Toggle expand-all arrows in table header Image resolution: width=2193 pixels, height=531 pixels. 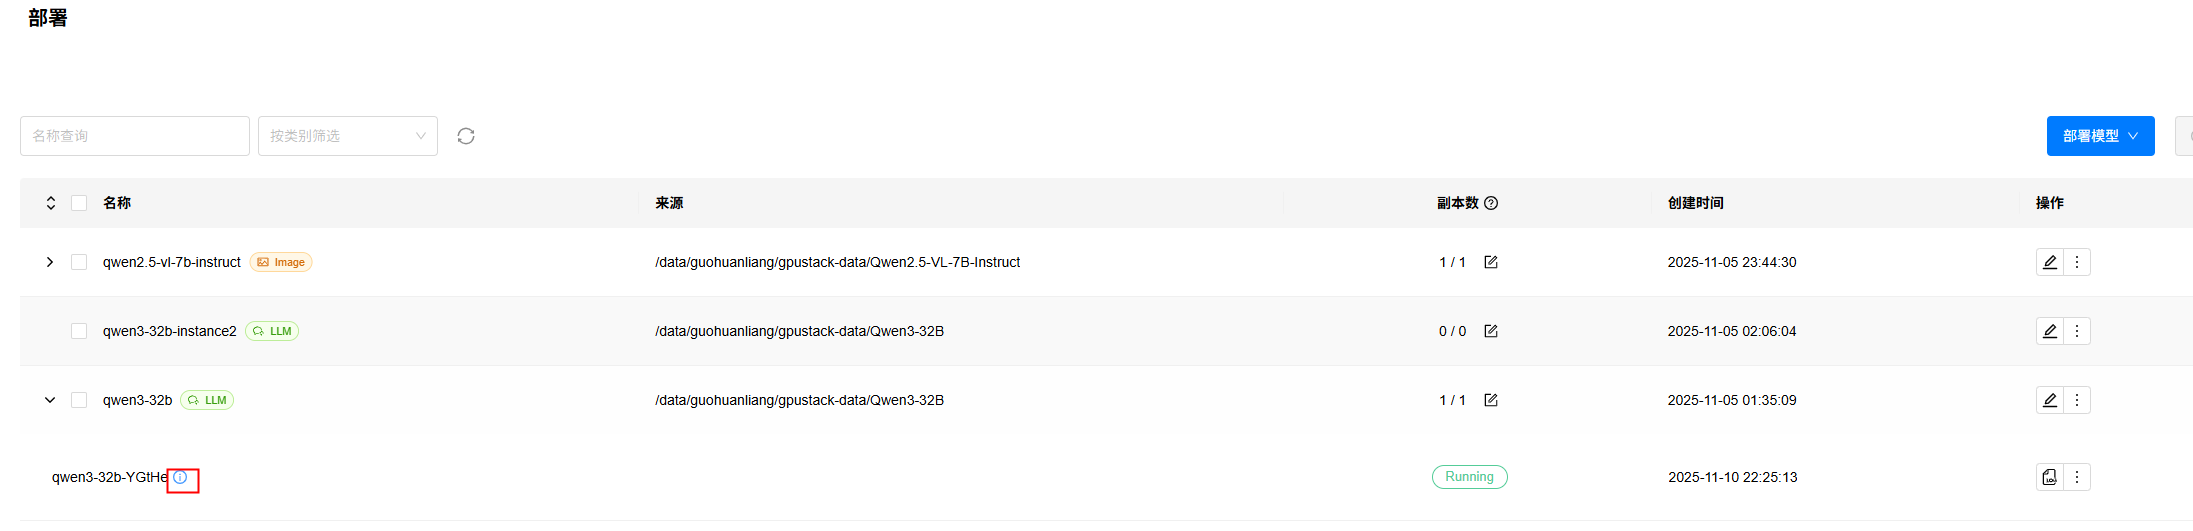pyautogui.click(x=51, y=203)
